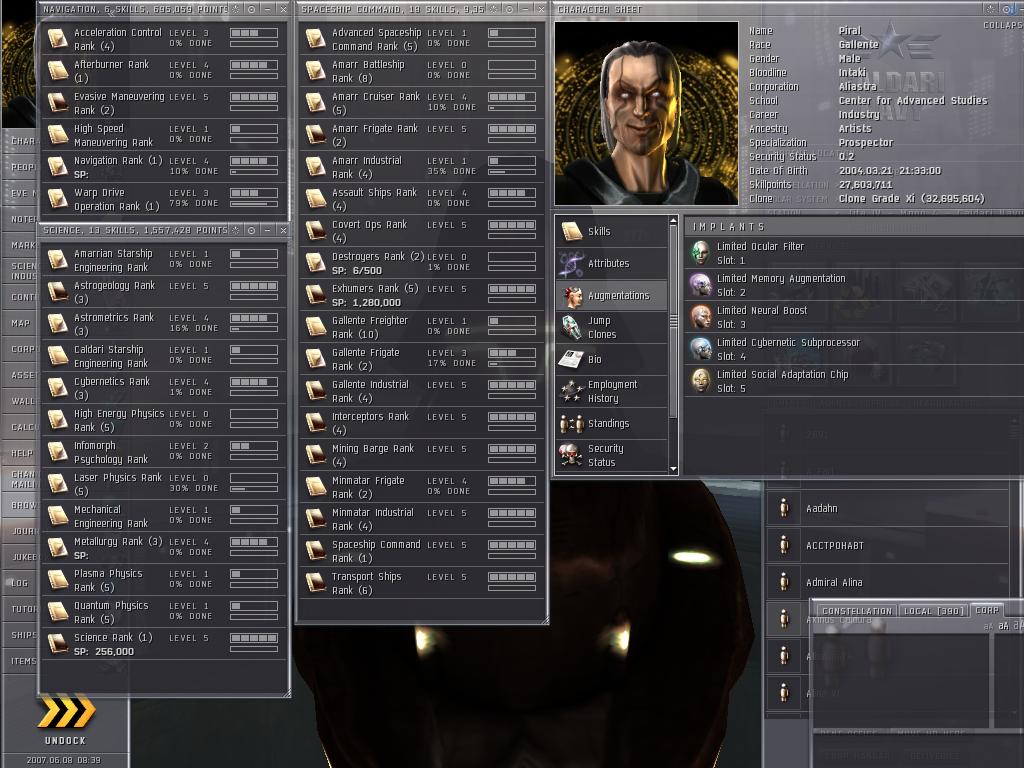This screenshot has height=768, width=1024.
Task: Click the pilot icon next to Admiral Alina
Action: click(x=784, y=582)
